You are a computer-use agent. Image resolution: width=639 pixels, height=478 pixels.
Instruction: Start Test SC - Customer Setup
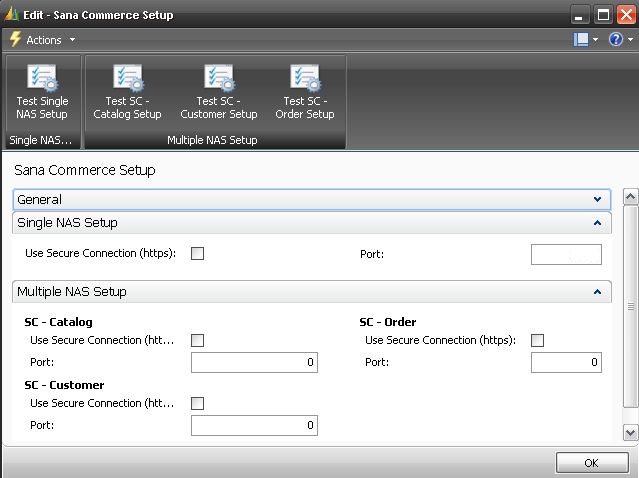pyautogui.click(x=218, y=92)
